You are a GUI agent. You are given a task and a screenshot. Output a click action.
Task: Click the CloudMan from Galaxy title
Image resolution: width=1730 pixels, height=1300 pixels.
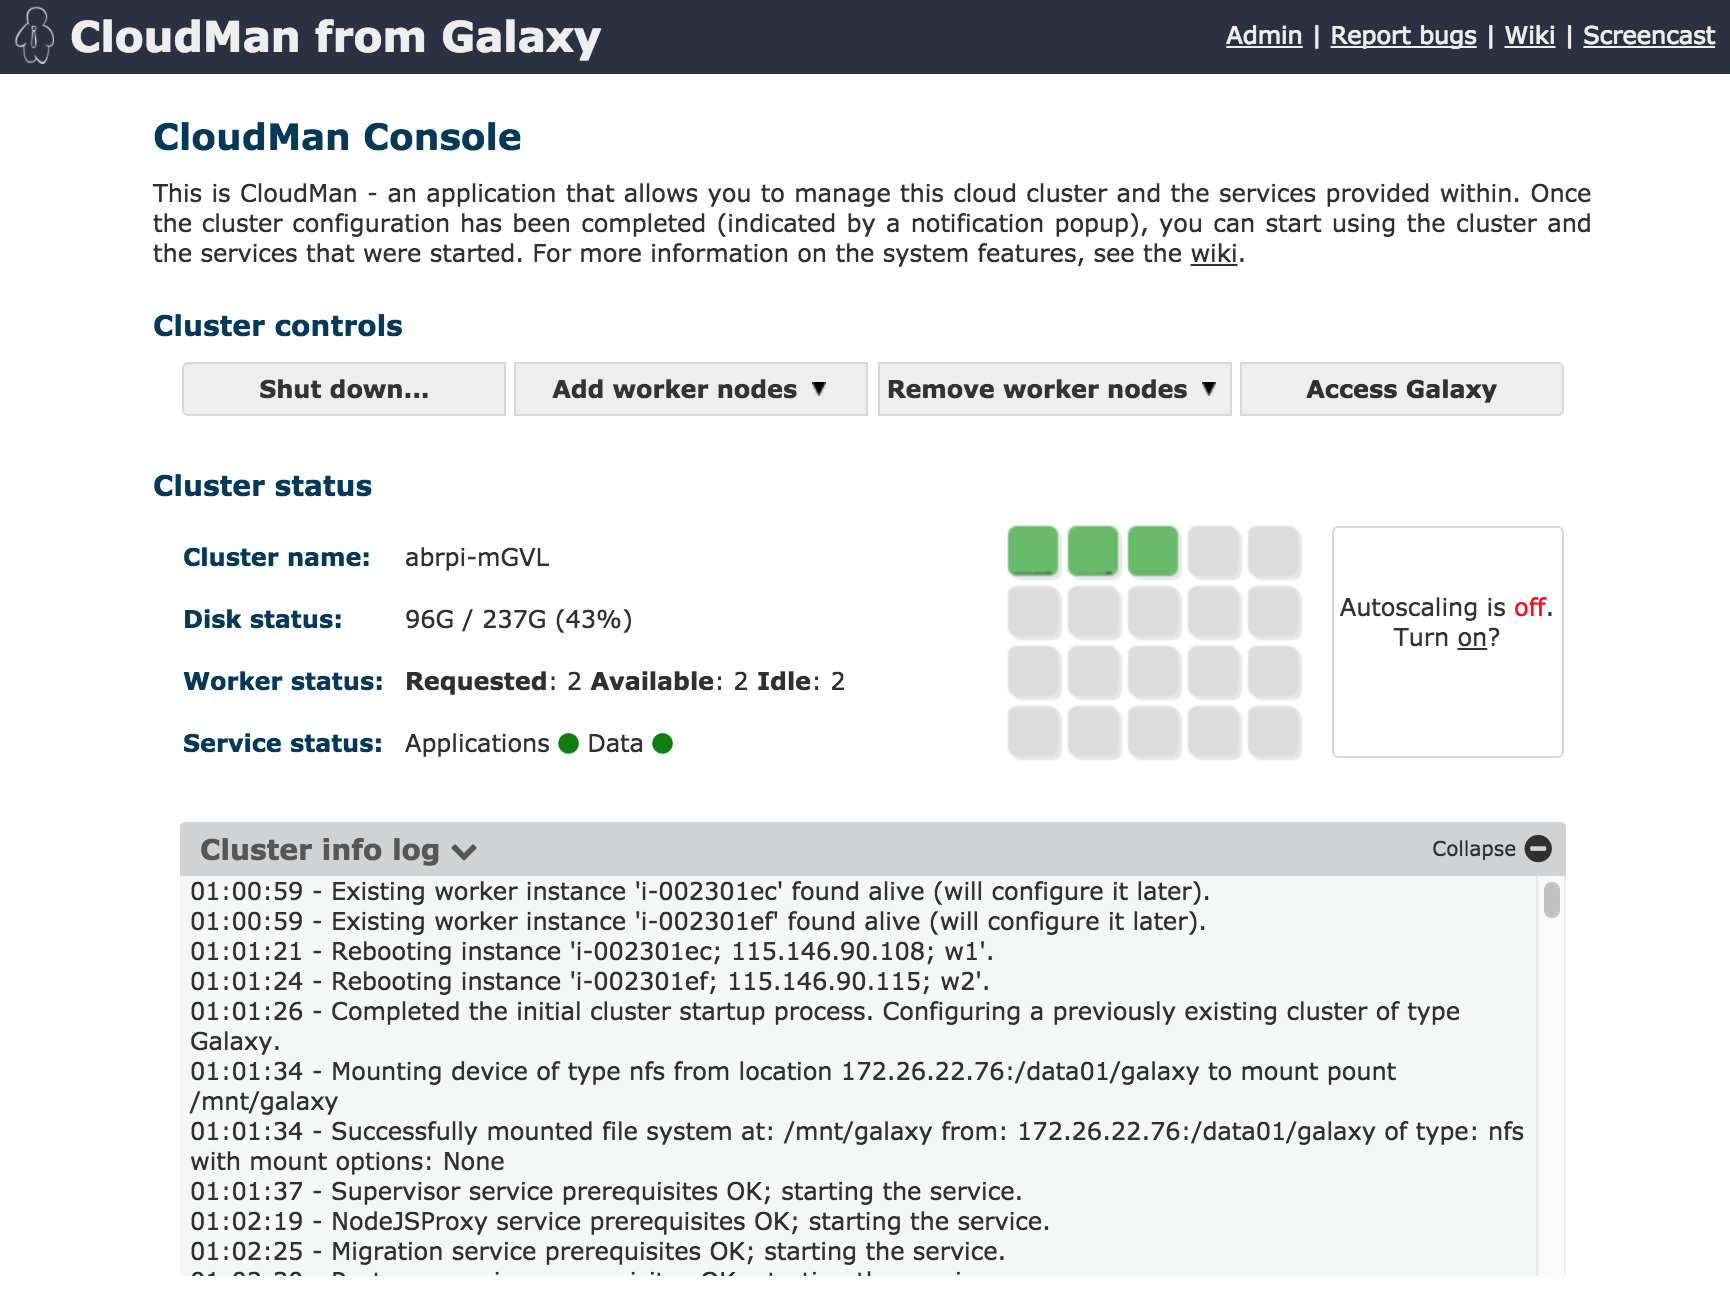click(335, 37)
